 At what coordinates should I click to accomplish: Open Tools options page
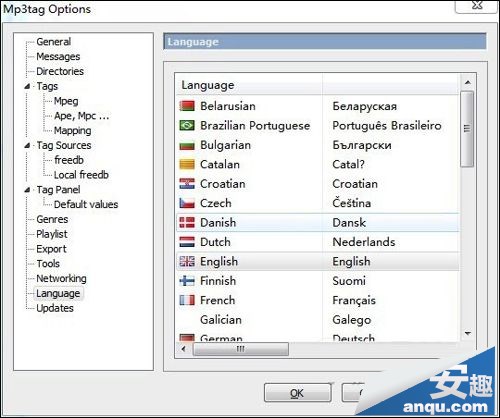click(x=48, y=264)
